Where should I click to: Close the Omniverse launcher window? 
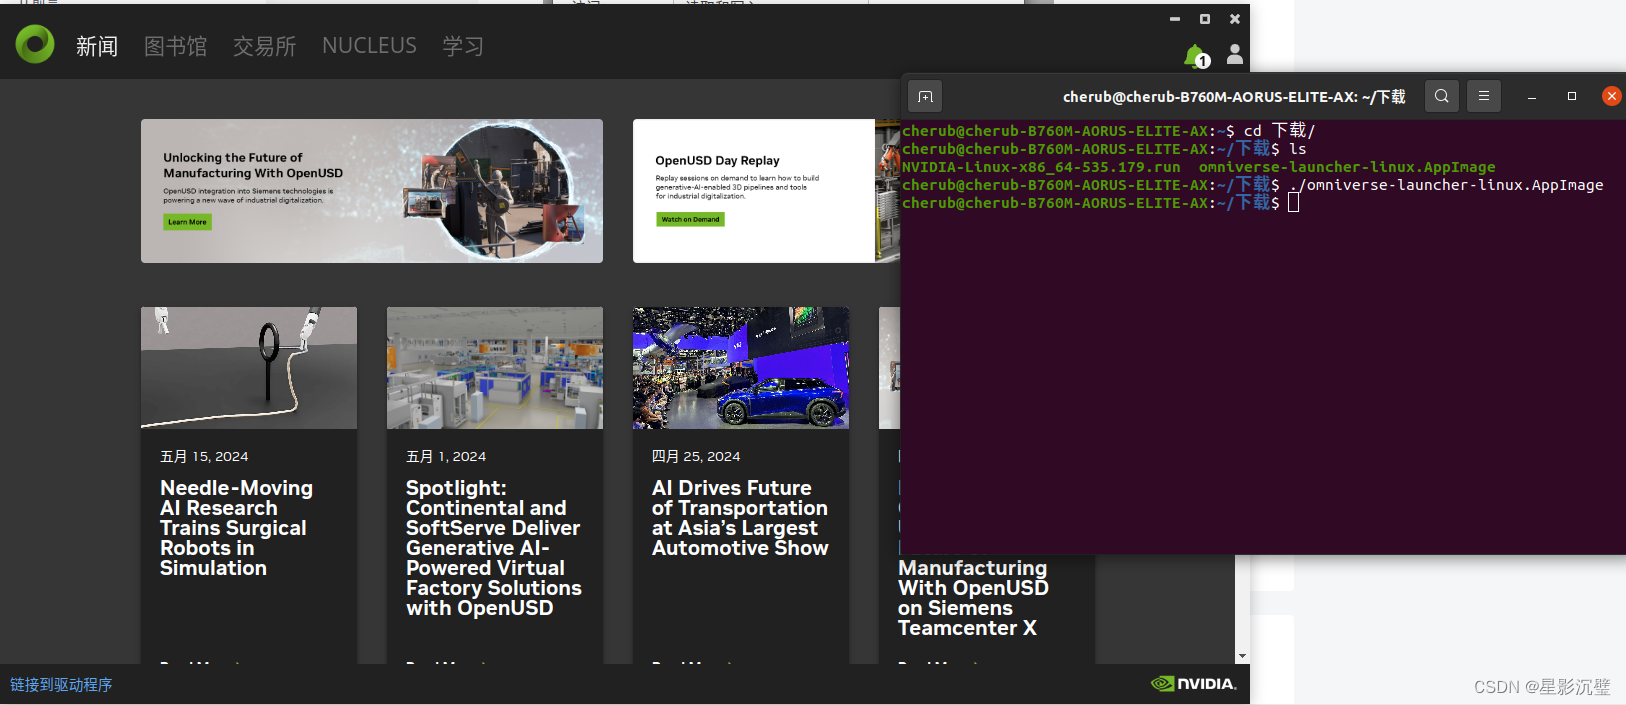[1235, 19]
